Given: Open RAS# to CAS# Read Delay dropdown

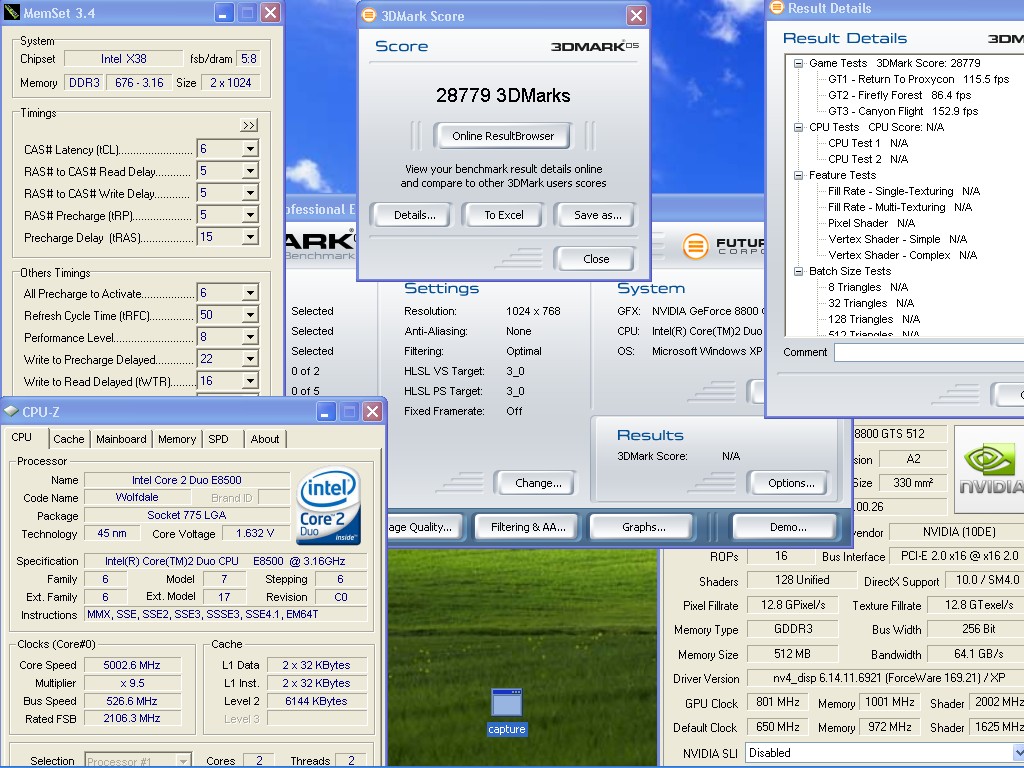Looking at the screenshot, I should (x=250, y=171).
